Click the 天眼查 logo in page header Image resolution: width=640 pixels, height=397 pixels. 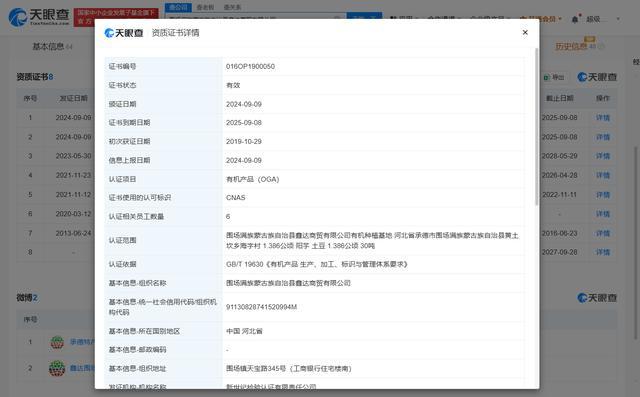[x=39, y=17]
